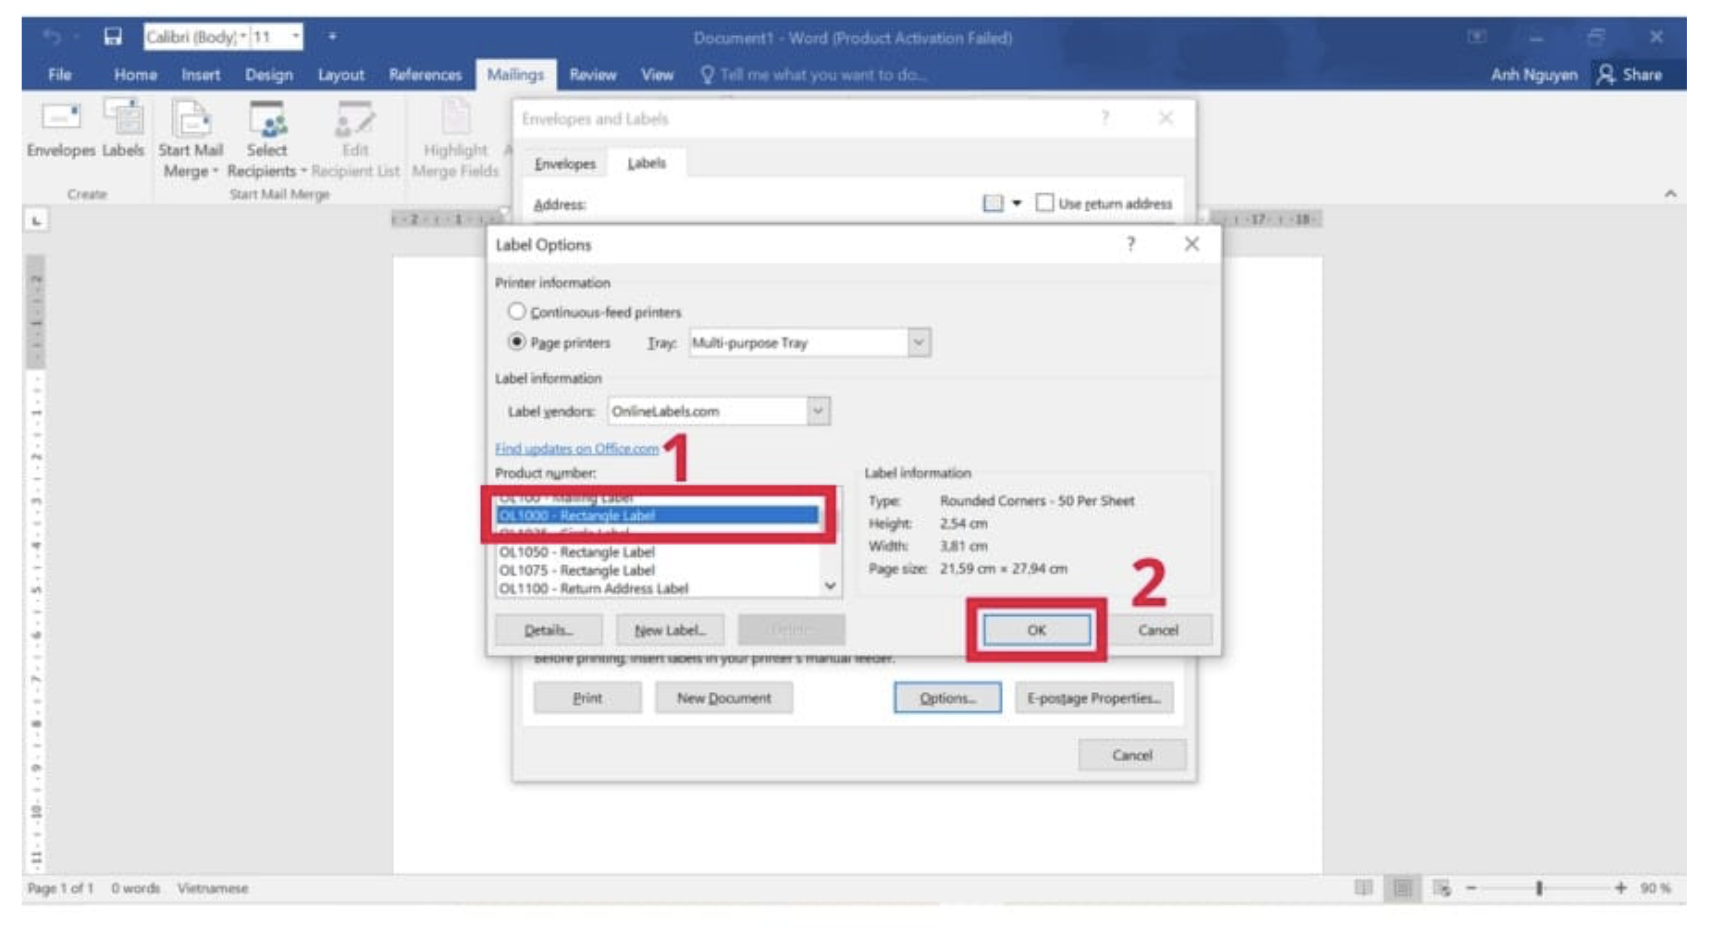Select the Page printers radio button

pos(517,342)
